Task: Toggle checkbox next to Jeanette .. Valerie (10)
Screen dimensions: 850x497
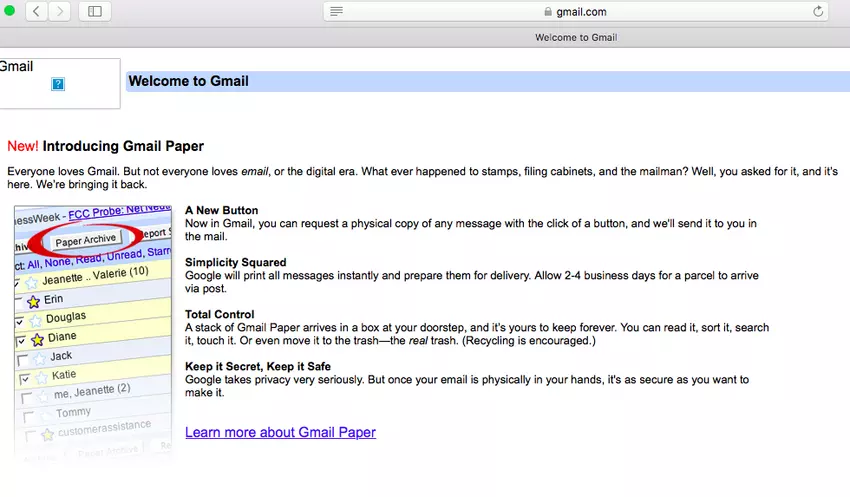Action: point(17,283)
